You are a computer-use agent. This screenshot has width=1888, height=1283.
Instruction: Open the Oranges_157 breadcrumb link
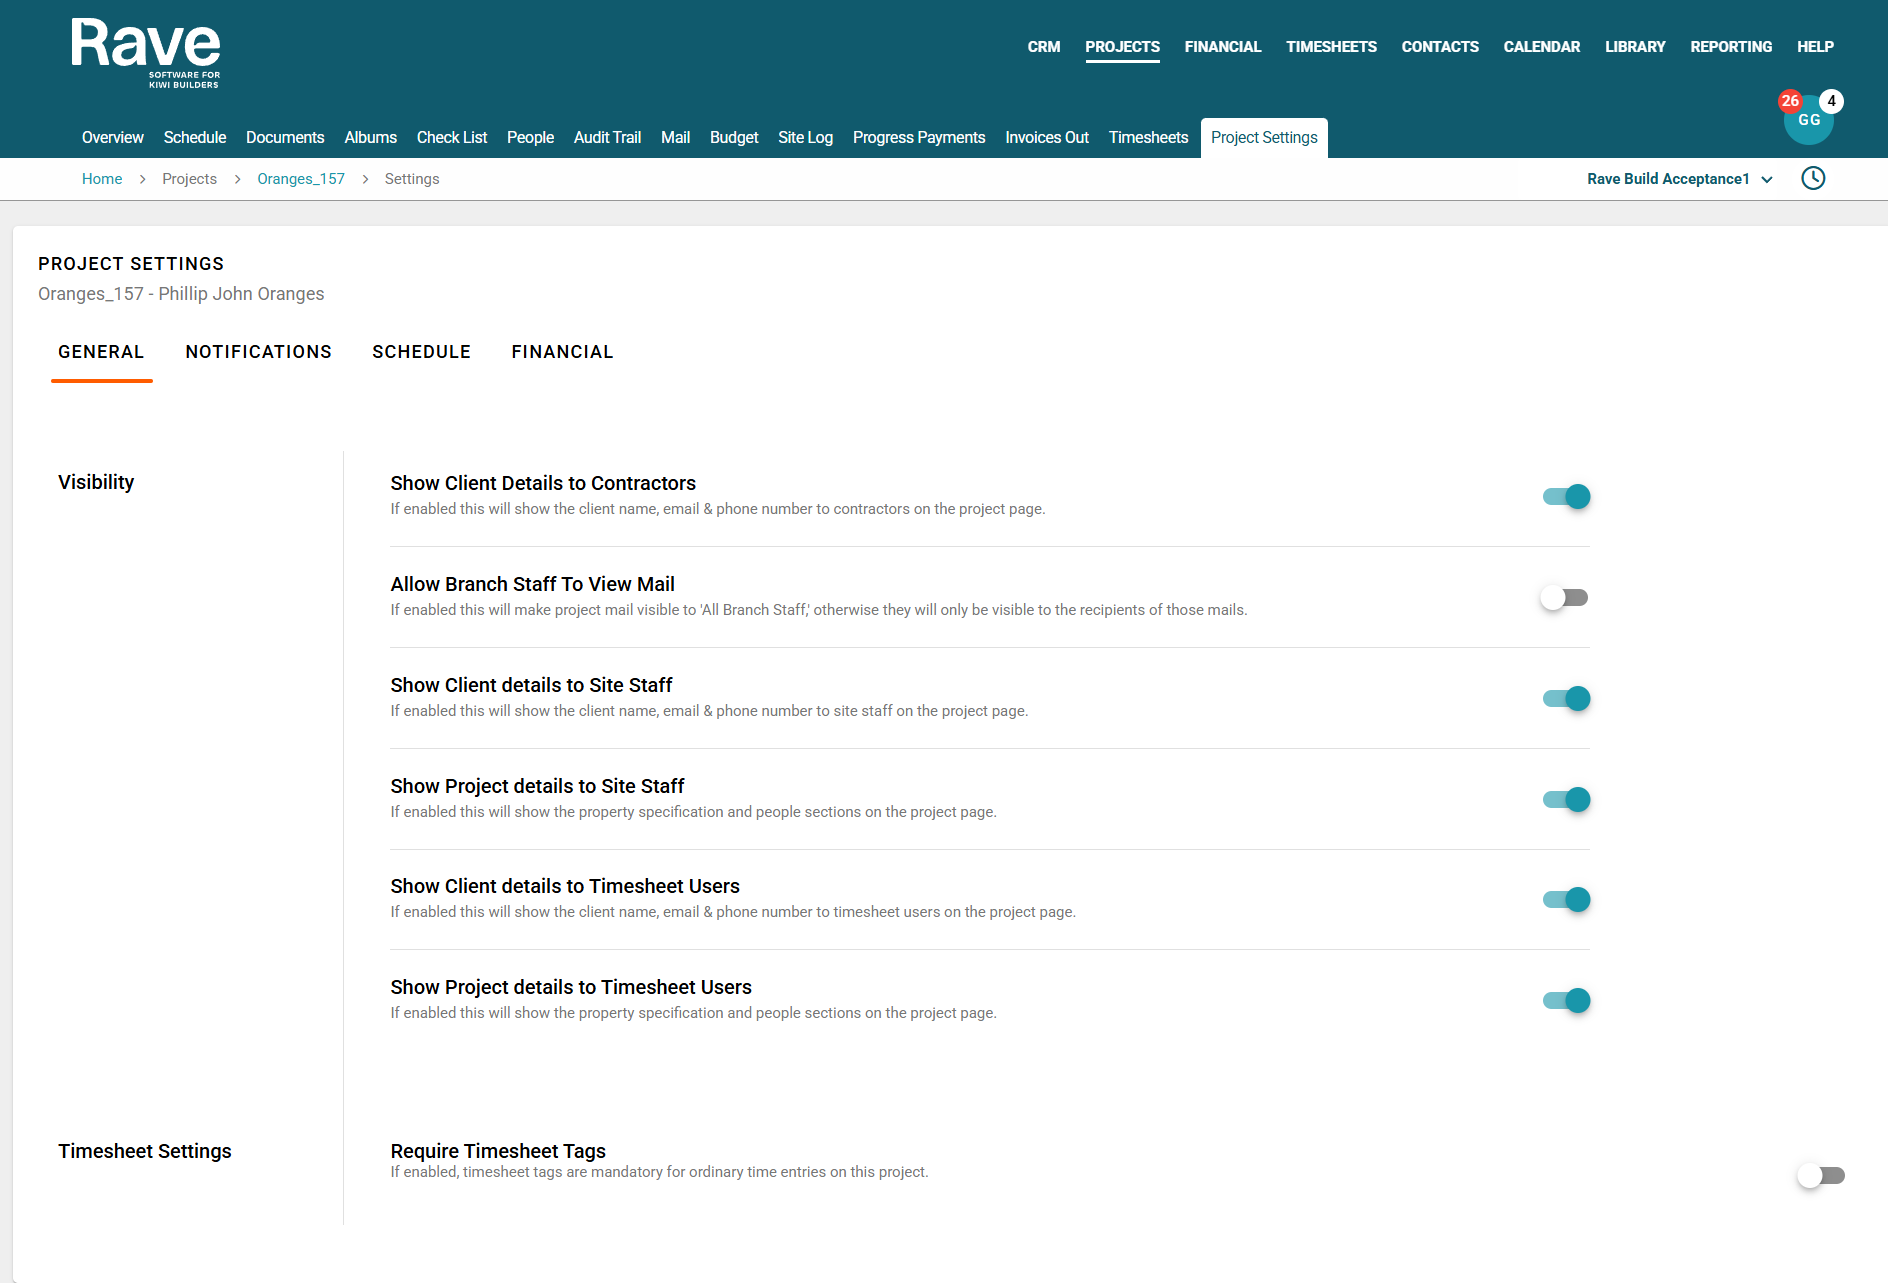[301, 179]
